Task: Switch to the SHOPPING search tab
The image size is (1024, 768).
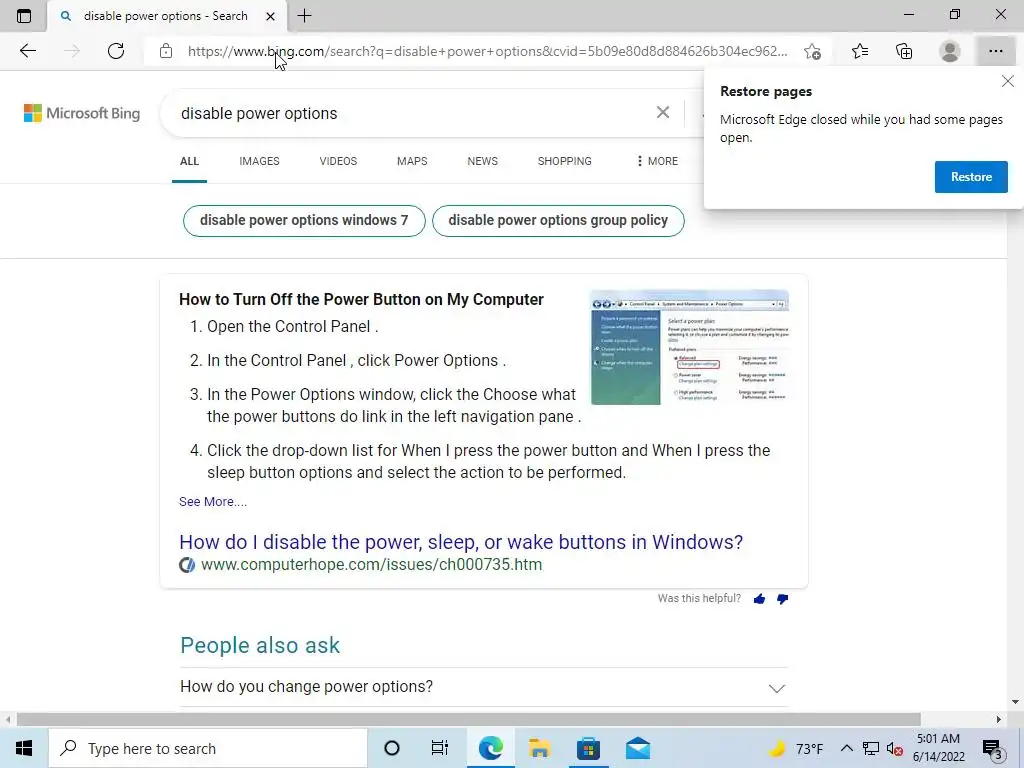Action: [x=565, y=161]
